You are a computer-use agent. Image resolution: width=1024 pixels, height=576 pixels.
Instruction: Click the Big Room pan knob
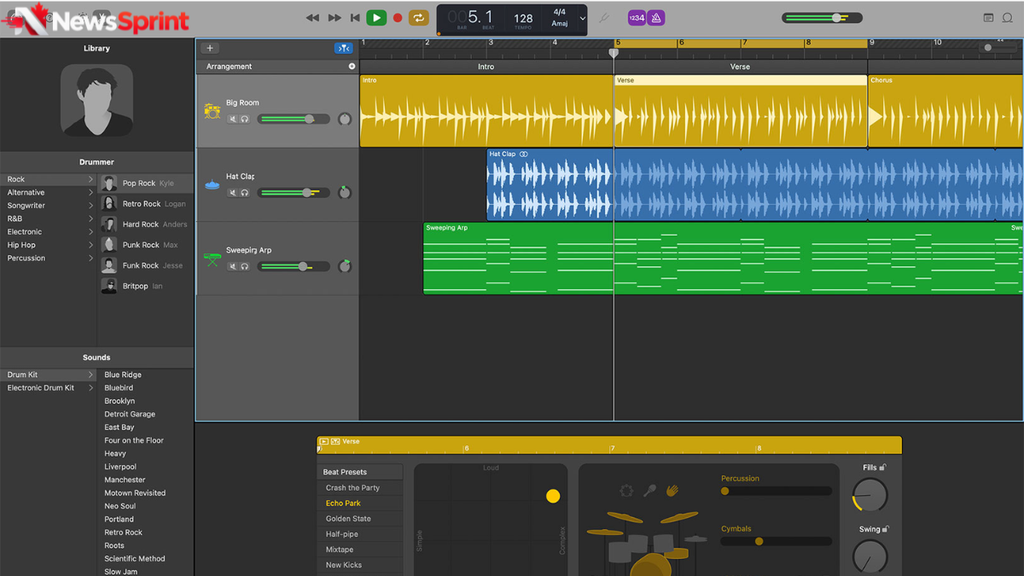pos(344,119)
